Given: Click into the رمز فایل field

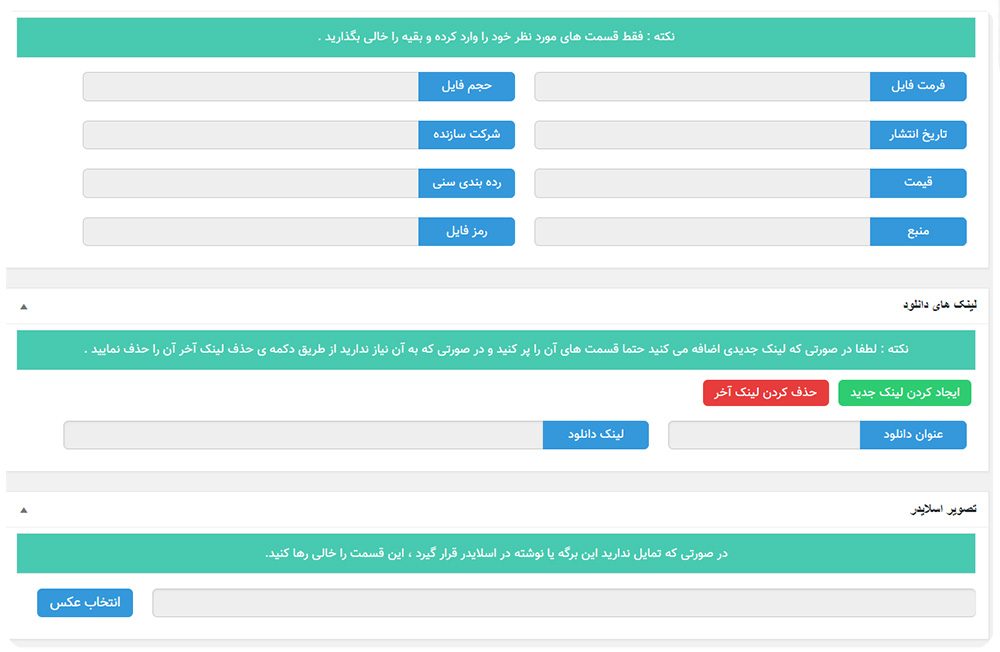Looking at the screenshot, I should [250, 232].
